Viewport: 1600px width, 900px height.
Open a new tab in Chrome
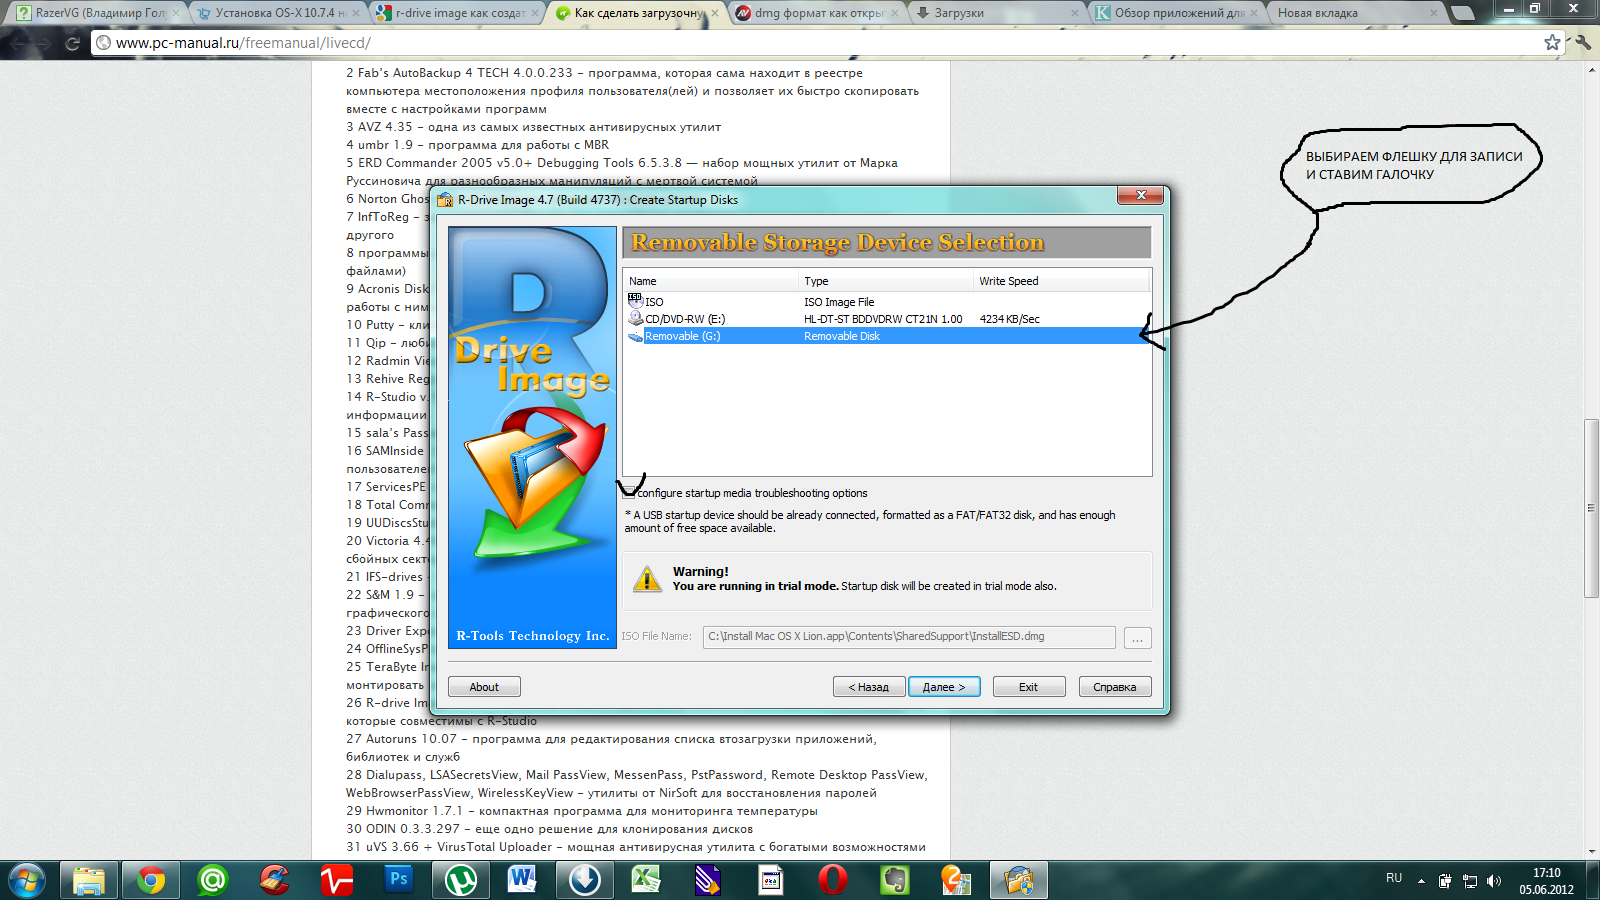click(1463, 13)
